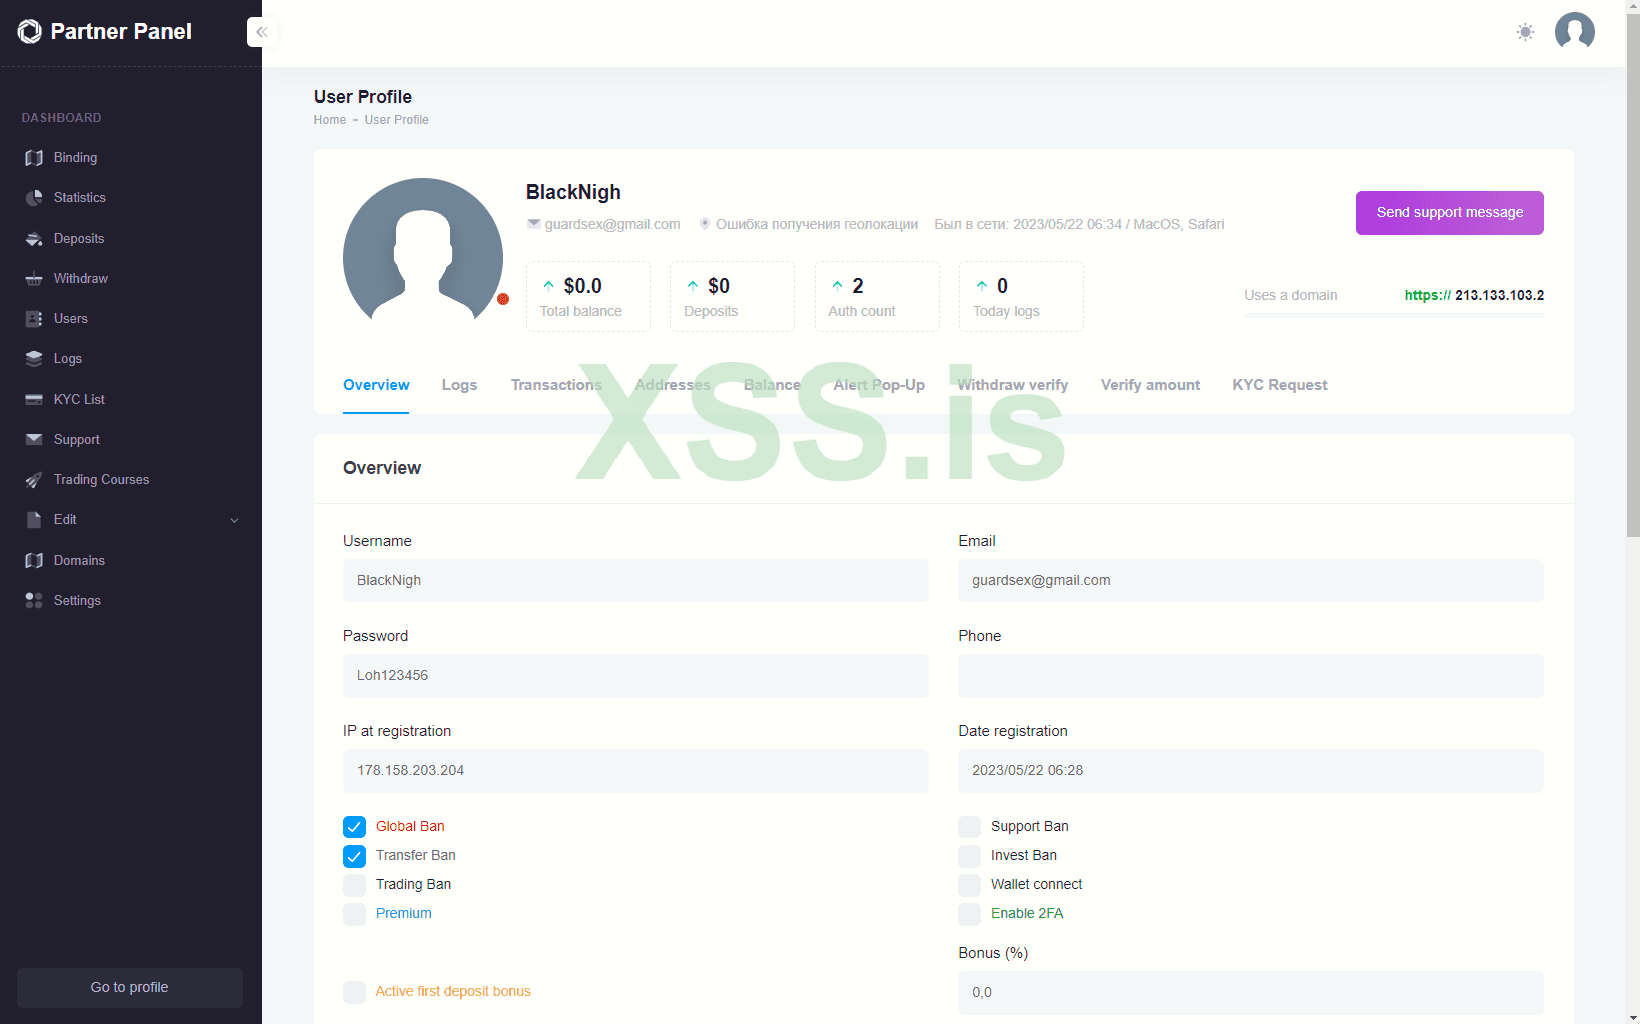Click the Username input field
This screenshot has height=1024, width=1640.
point(636,581)
